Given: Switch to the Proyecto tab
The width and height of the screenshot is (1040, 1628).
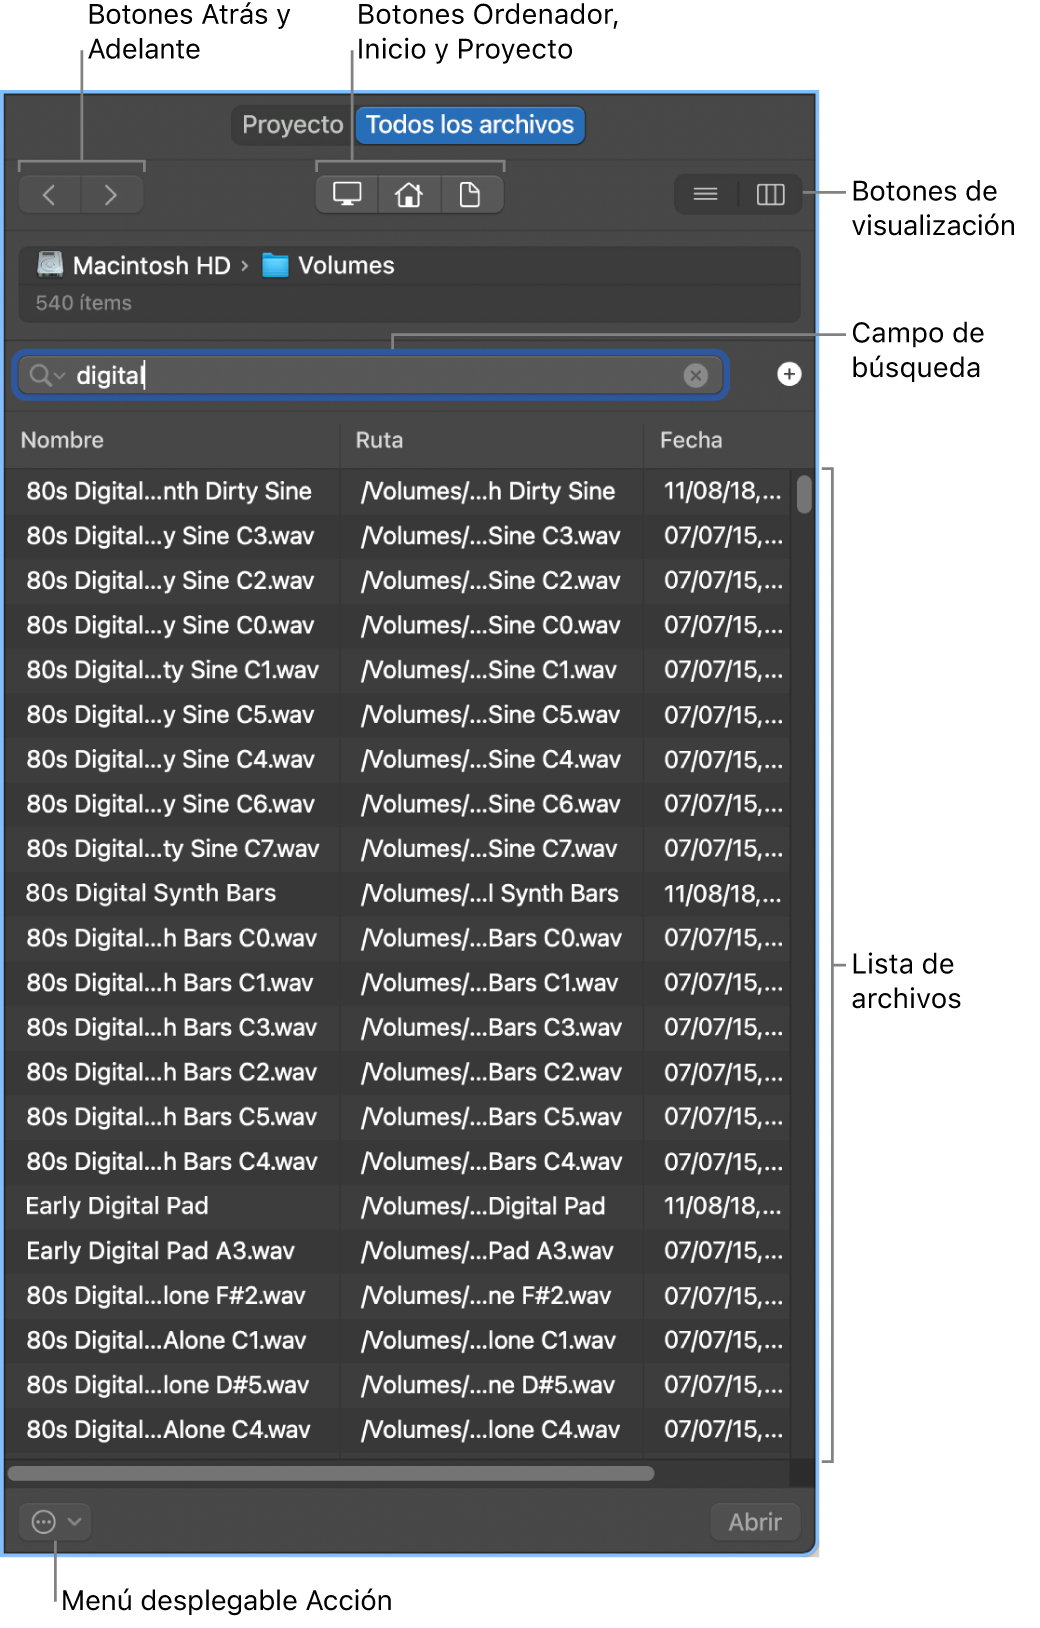Looking at the screenshot, I should tap(292, 125).
